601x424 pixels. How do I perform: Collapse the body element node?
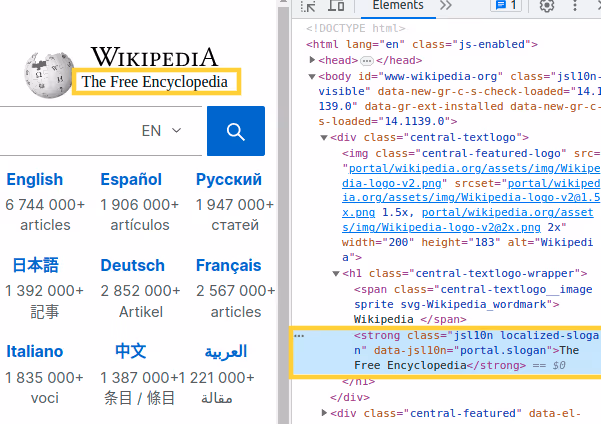pyautogui.click(x=312, y=77)
